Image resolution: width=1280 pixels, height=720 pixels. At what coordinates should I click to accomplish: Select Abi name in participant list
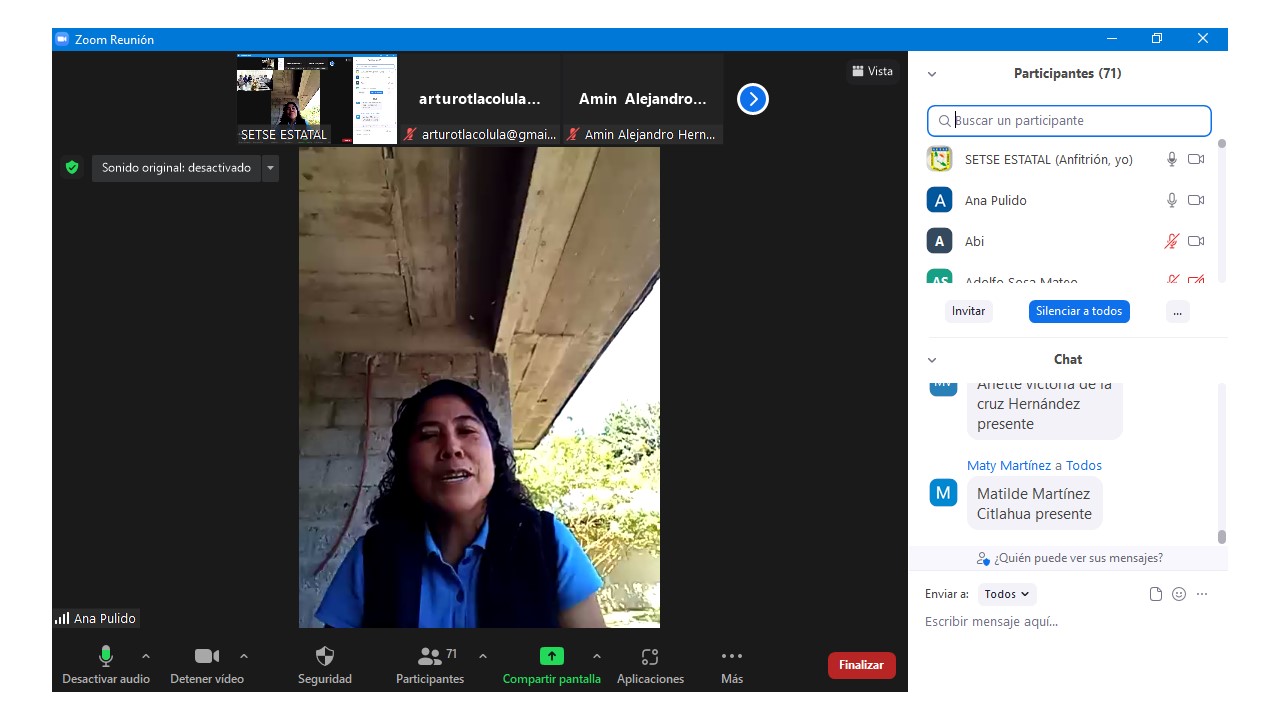(x=975, y=241)
